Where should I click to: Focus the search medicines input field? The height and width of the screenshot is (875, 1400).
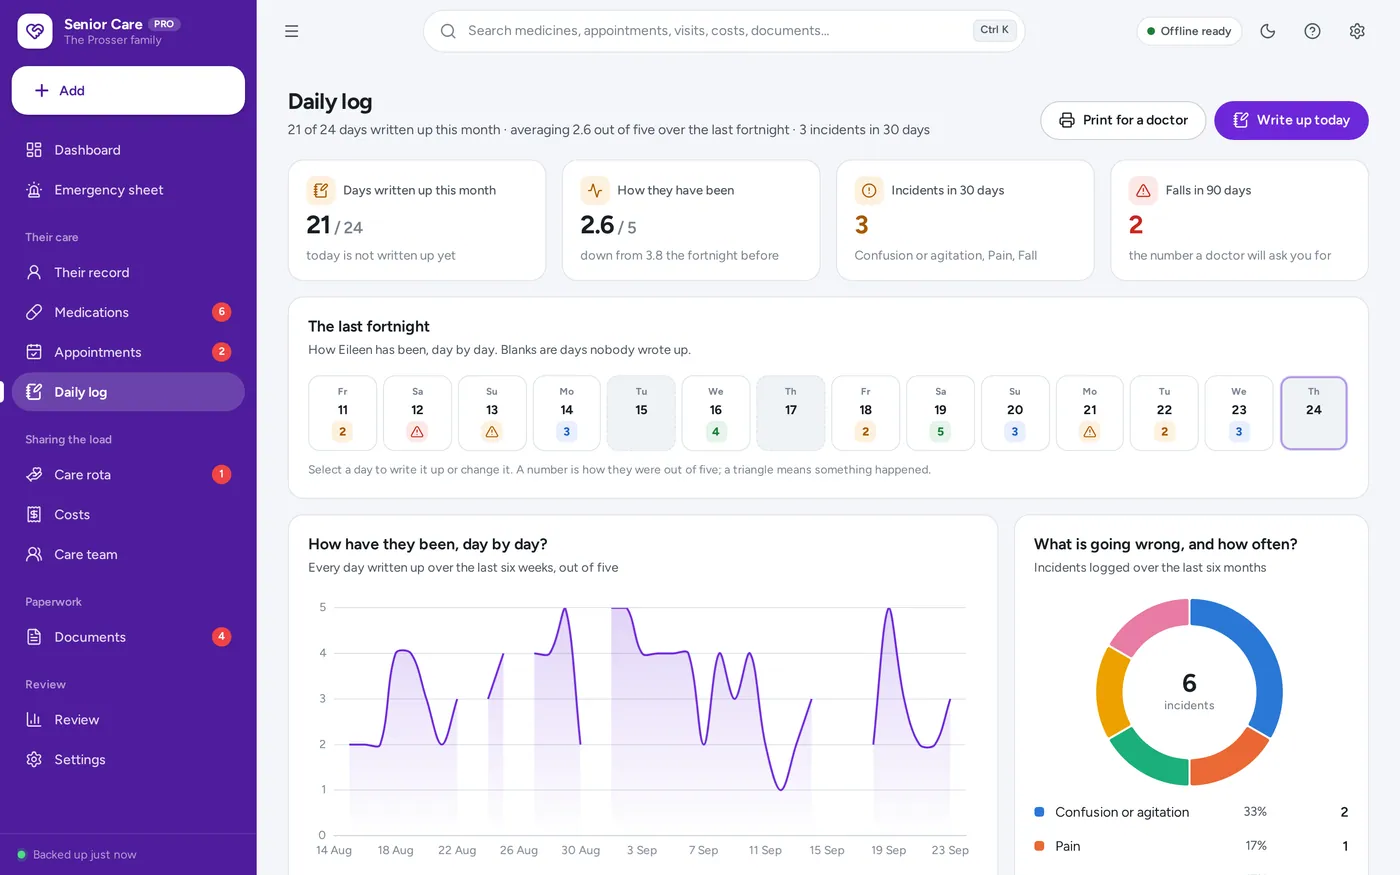click(x=724, y=31)
